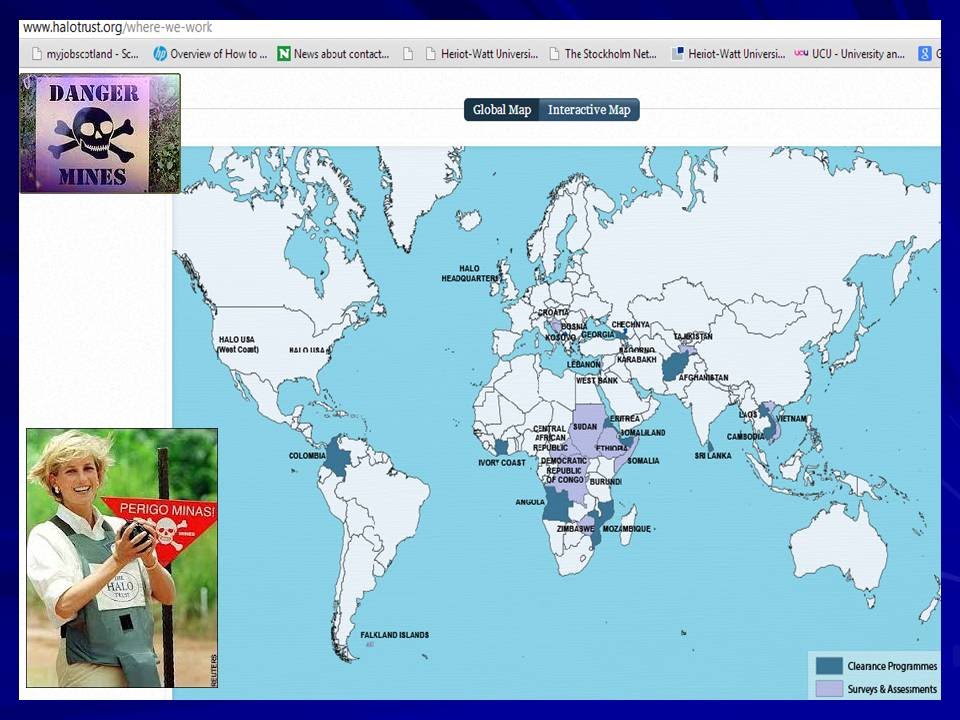Click the IVORY COAST map label
960x720 pixels.
pyautogui.click(x=501, y=462)
